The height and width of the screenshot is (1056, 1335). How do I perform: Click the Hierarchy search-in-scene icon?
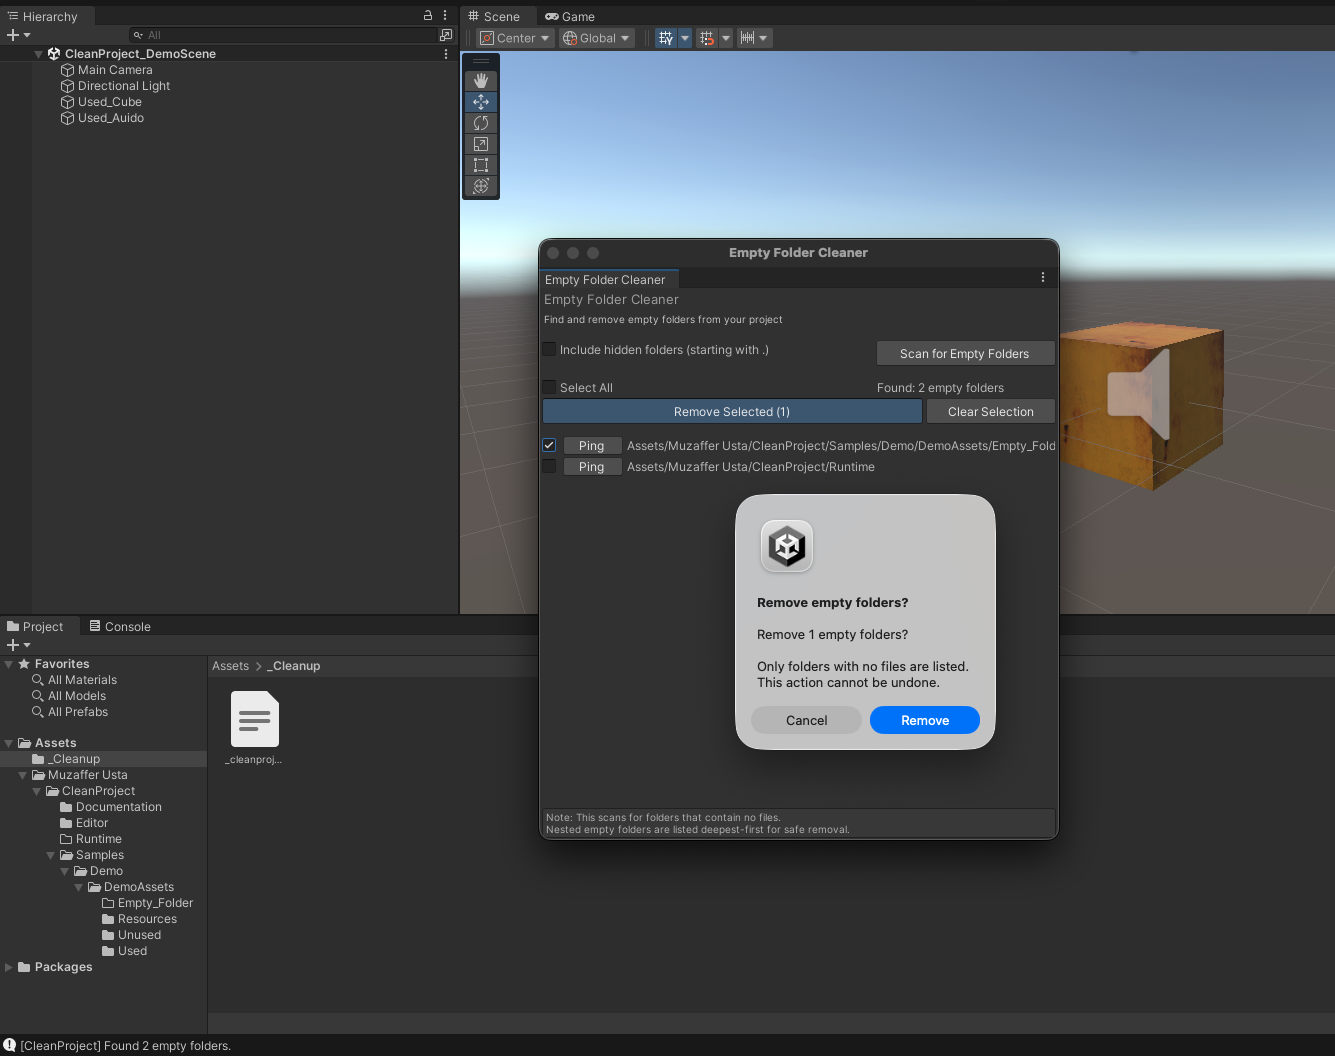coord(446,35)
